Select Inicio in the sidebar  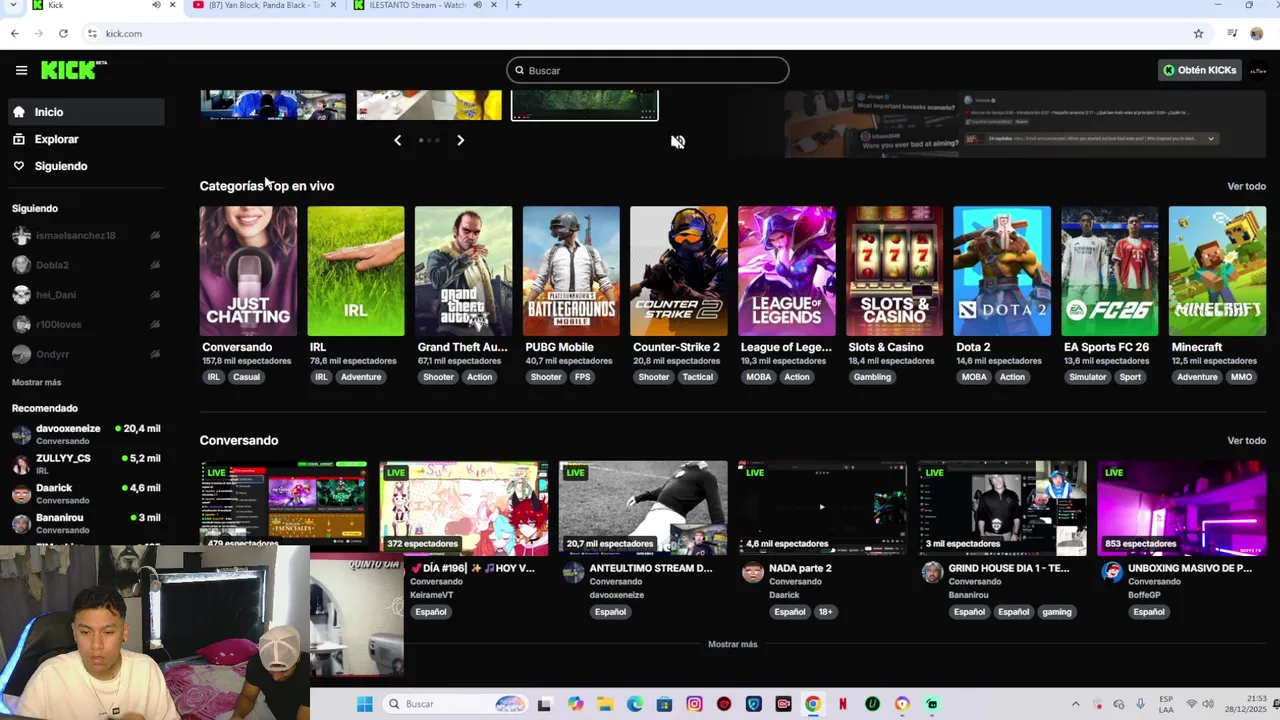pos(87,112)
